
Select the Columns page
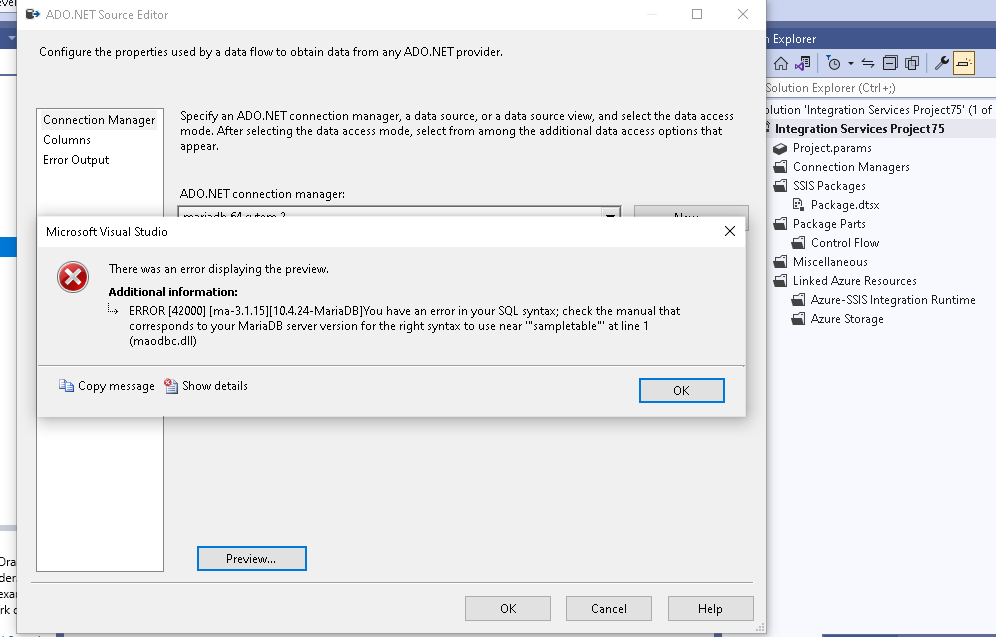point(67,140)
